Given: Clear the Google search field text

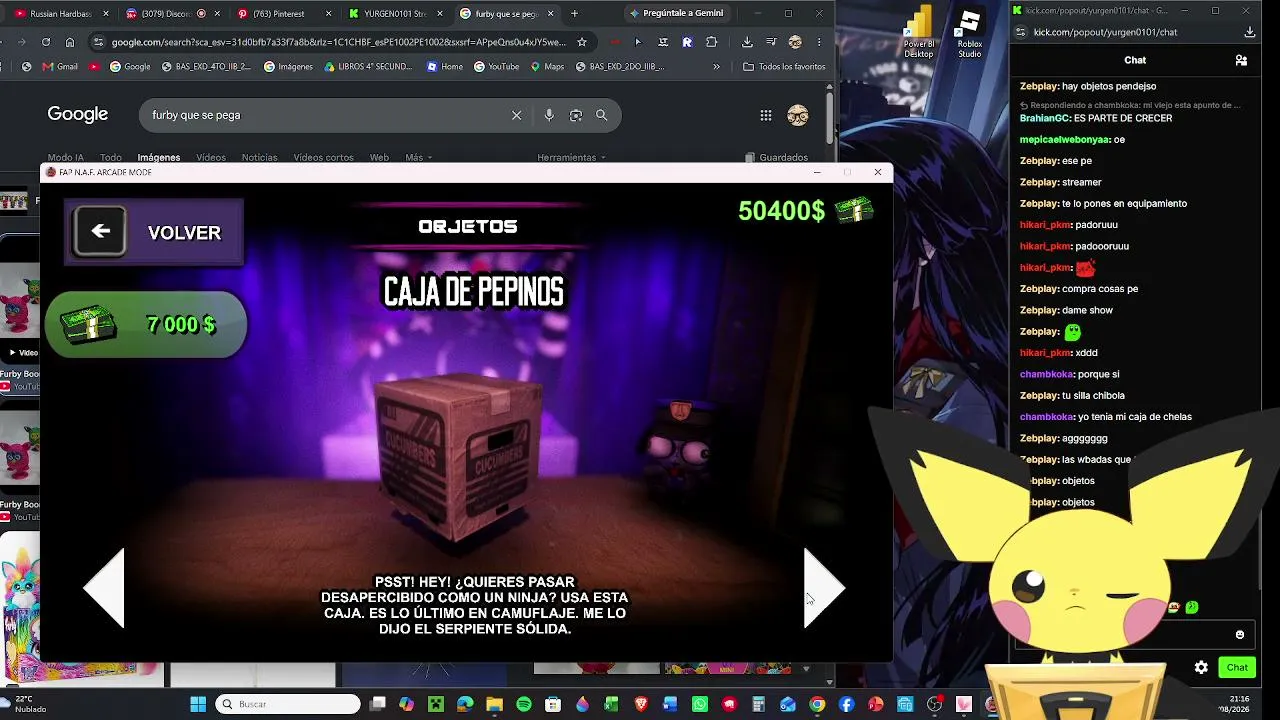Looking at the screenshot, I should [x=516, y=115].
